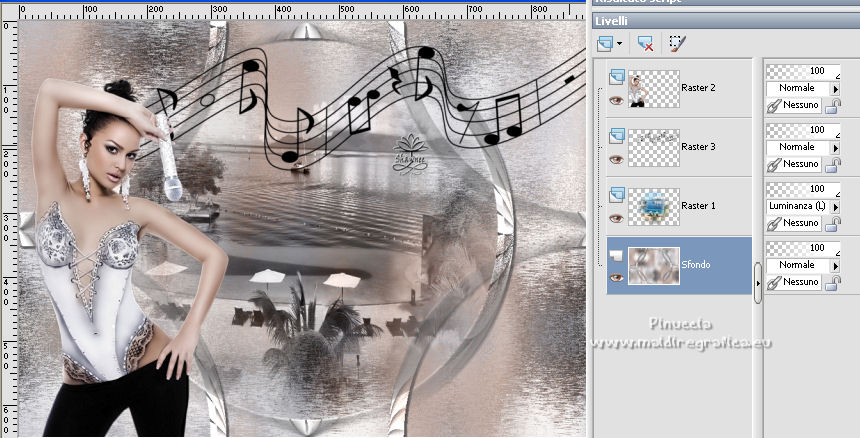Click the link set Nessuno button for Raster 1
860x438 pixels.
click(794, 224)
